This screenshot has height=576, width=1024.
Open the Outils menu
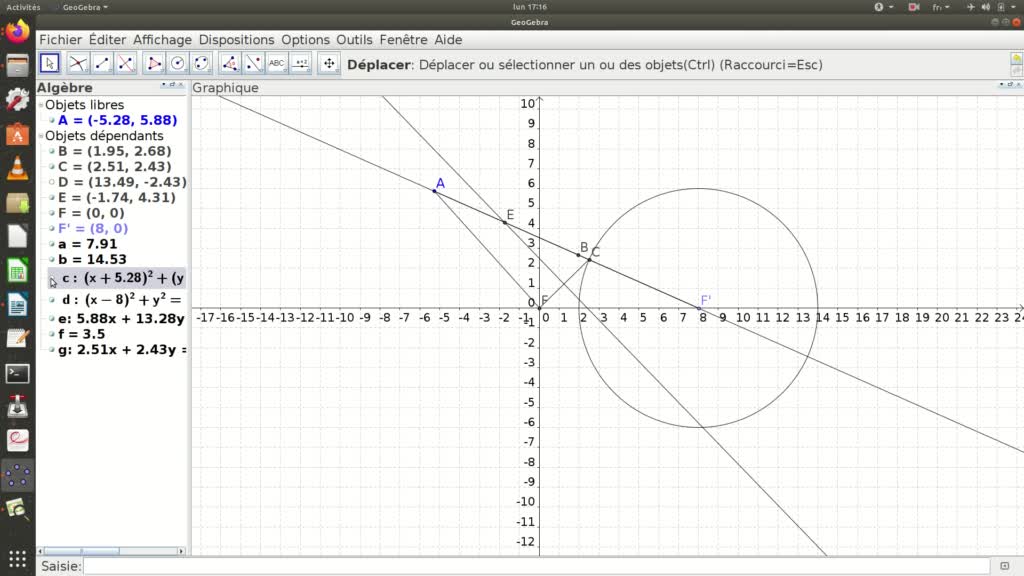click(354, 40)
